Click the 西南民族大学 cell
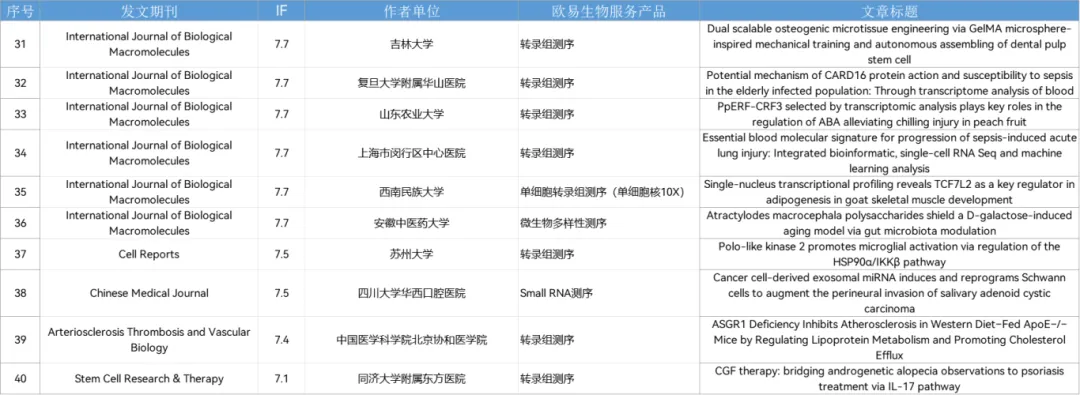This screenshot has width=1080, height=395. (411, 192)
